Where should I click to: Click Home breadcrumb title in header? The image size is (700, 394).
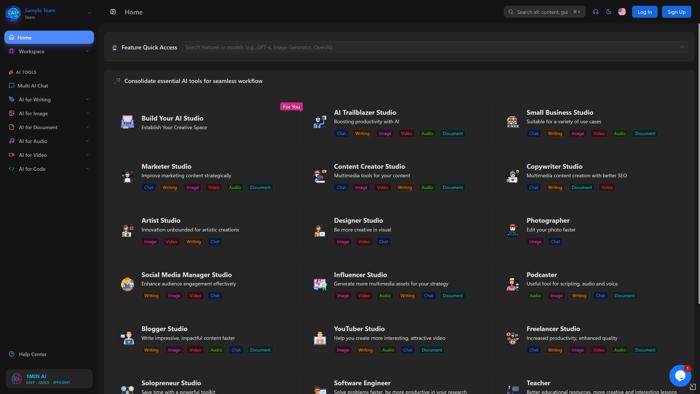[133, 12]
